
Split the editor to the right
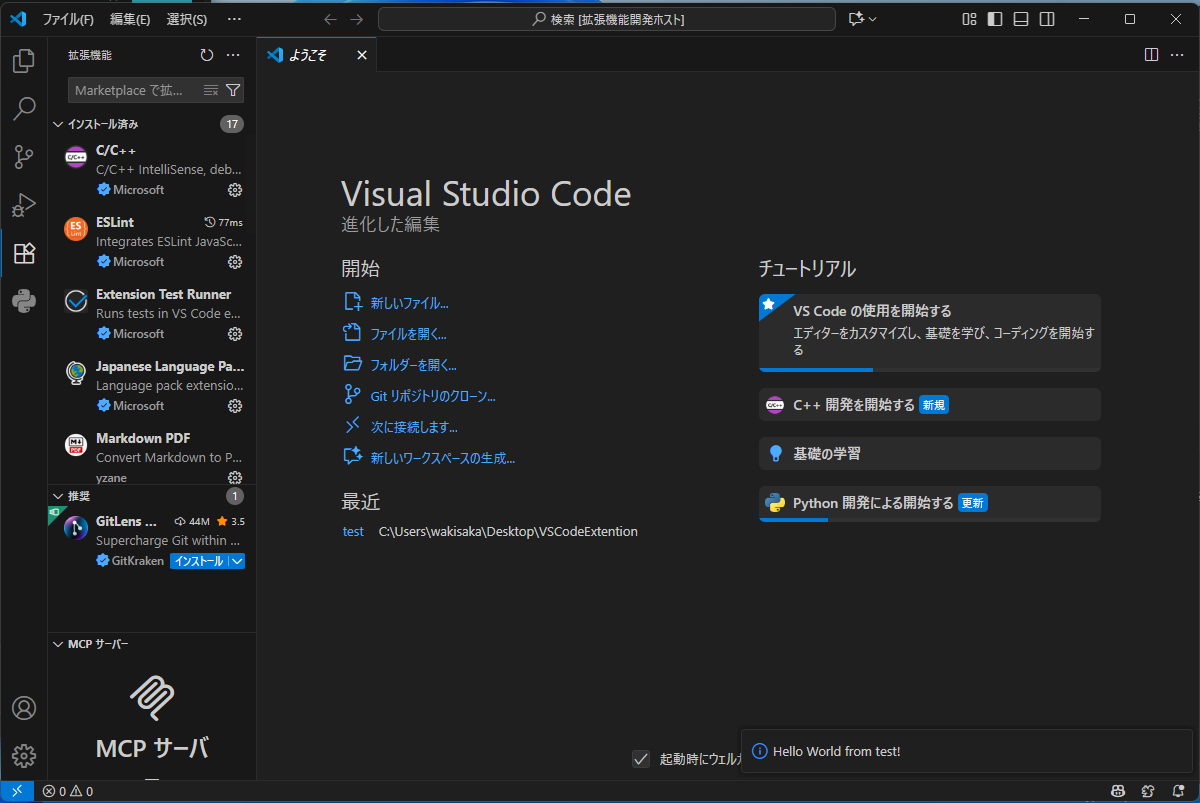point(1151,55)
